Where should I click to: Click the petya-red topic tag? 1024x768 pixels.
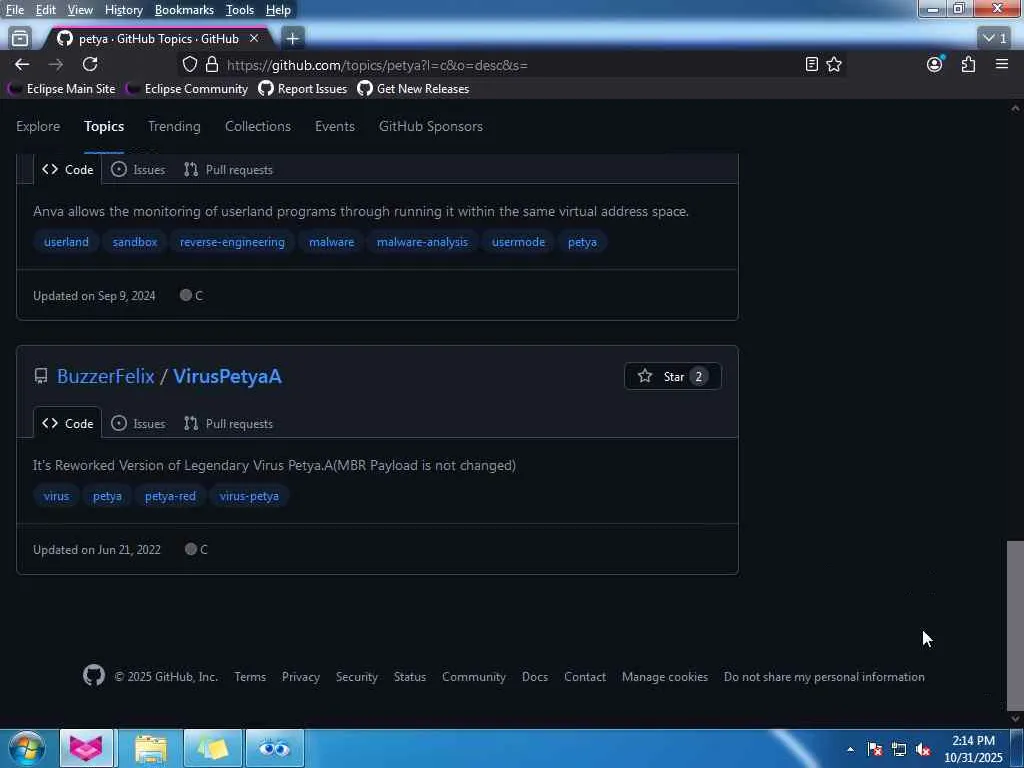click(170, 496)
